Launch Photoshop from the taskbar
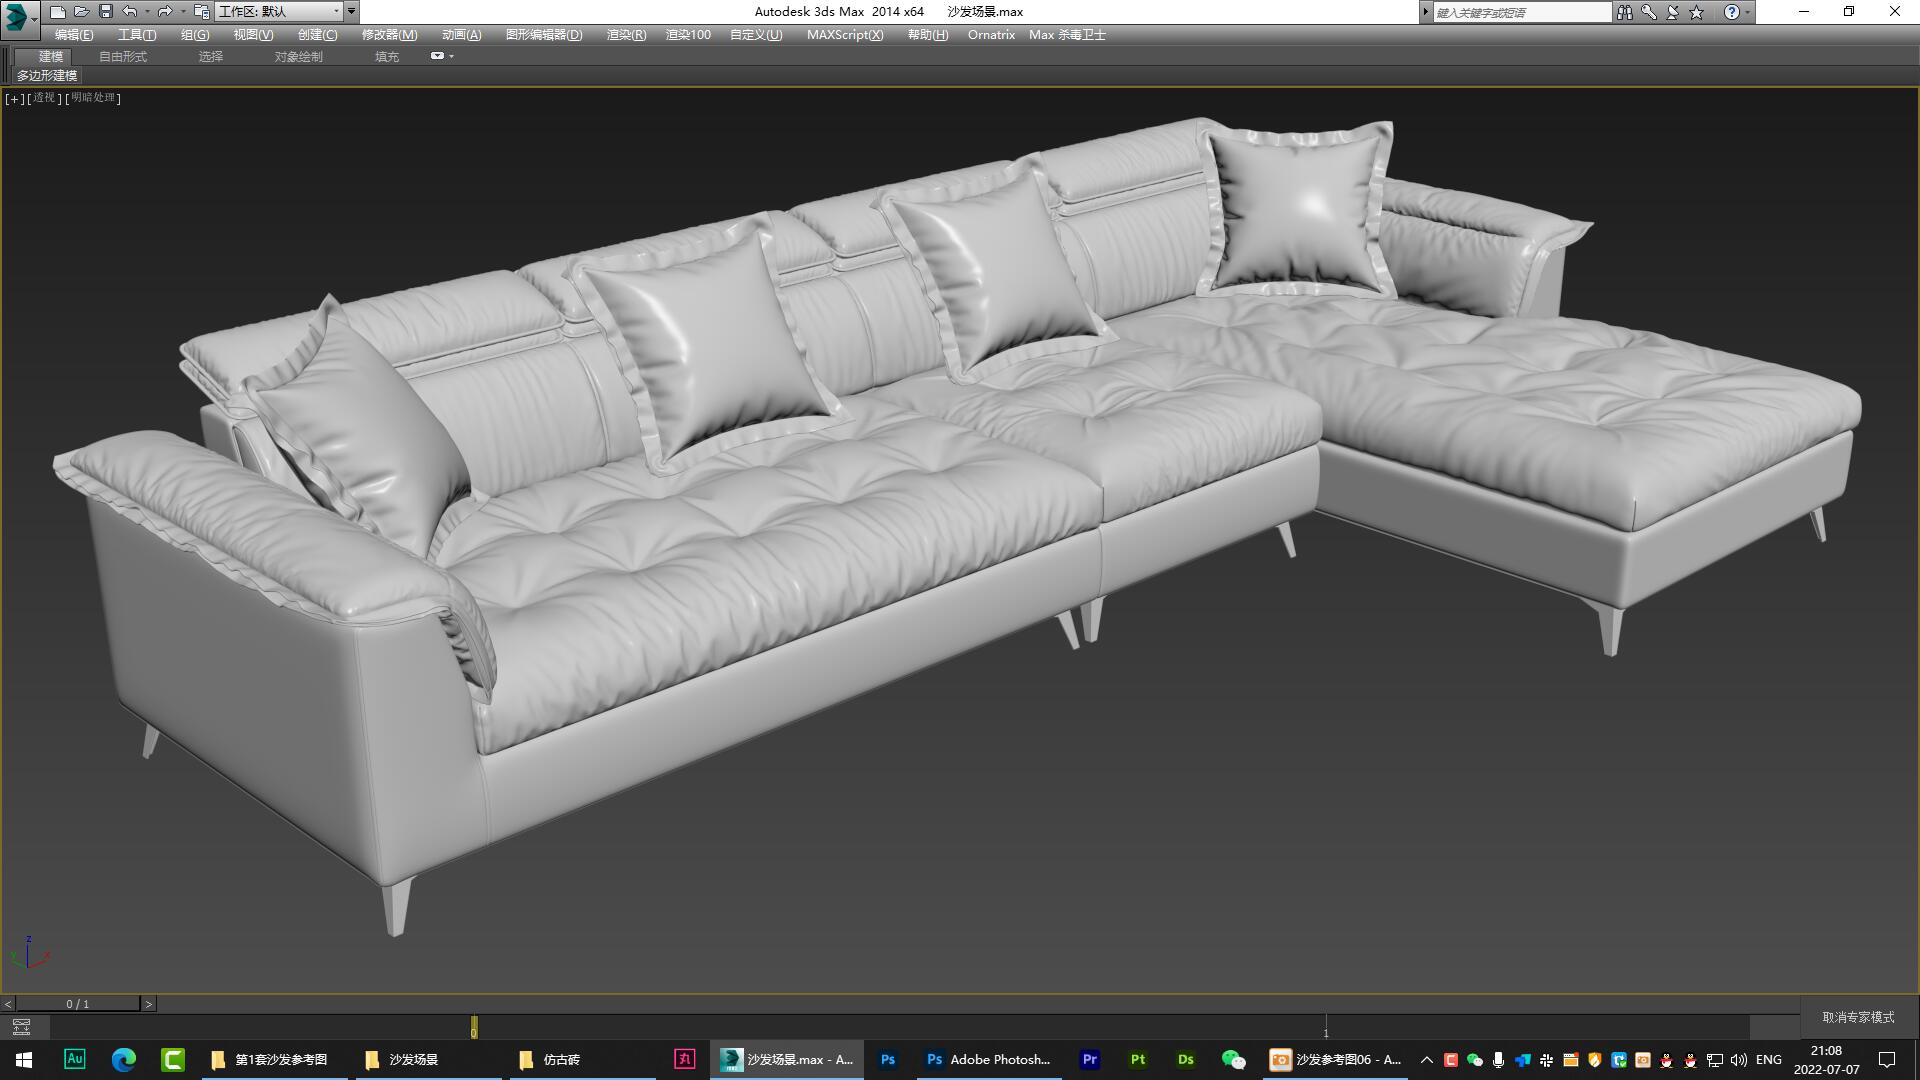Viewport: 1920px width, 1080px height. [x=888, y=1059]
